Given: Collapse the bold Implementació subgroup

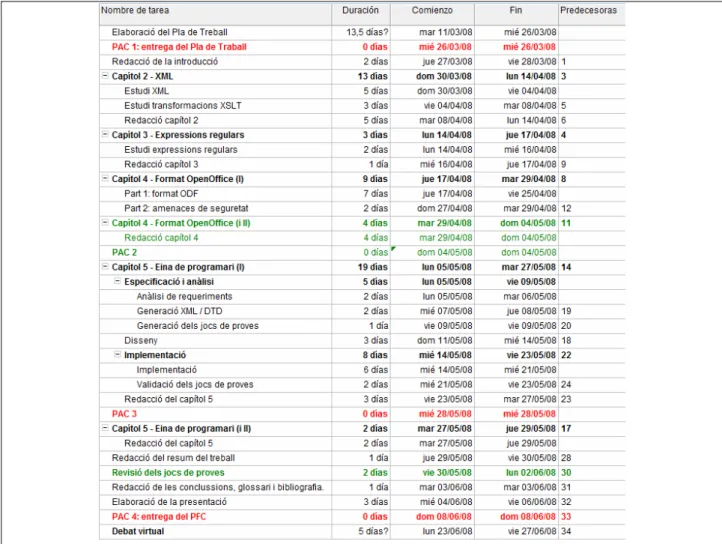Looking at the screenshot, I should [117, 354].
